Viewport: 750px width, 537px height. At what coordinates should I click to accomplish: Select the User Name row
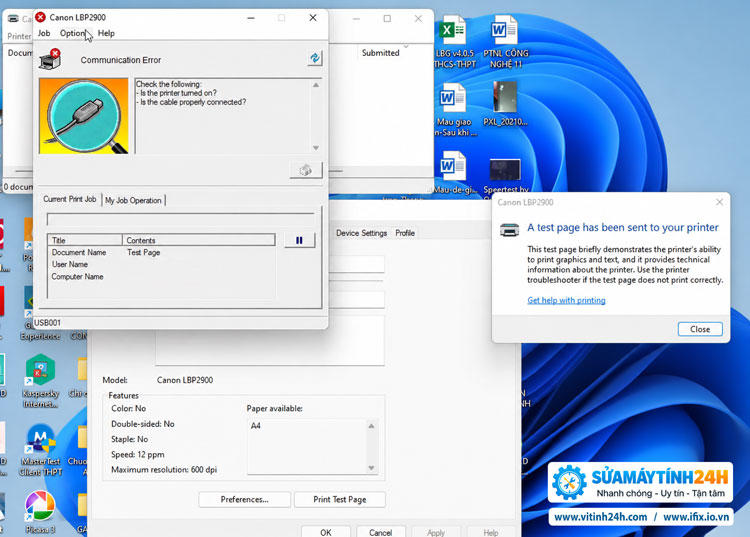pyautogui.click(x=161, y=264)
